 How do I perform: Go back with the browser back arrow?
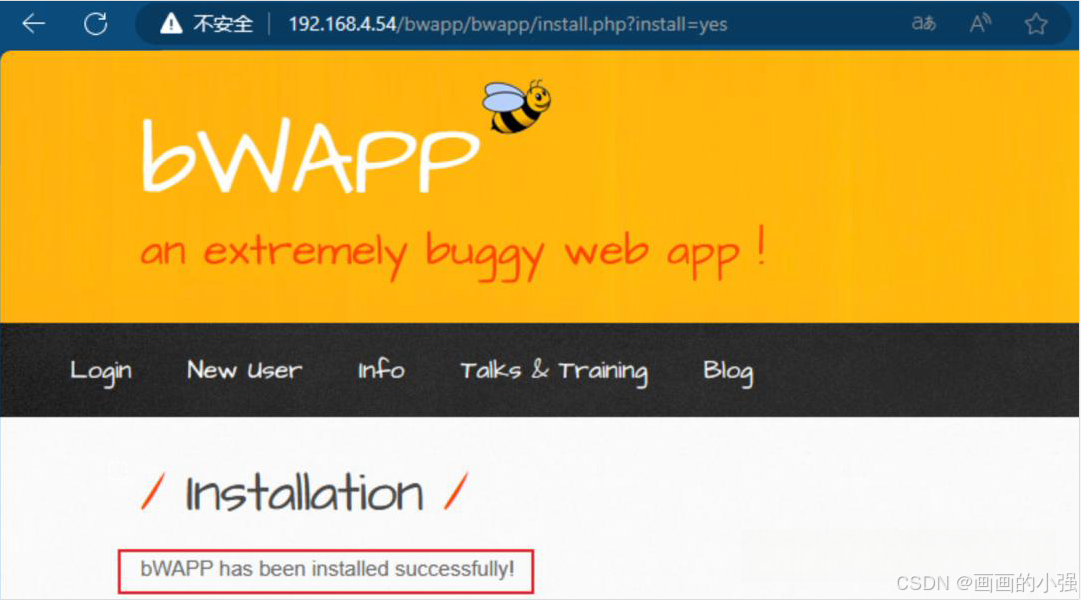tap(33, 24)
